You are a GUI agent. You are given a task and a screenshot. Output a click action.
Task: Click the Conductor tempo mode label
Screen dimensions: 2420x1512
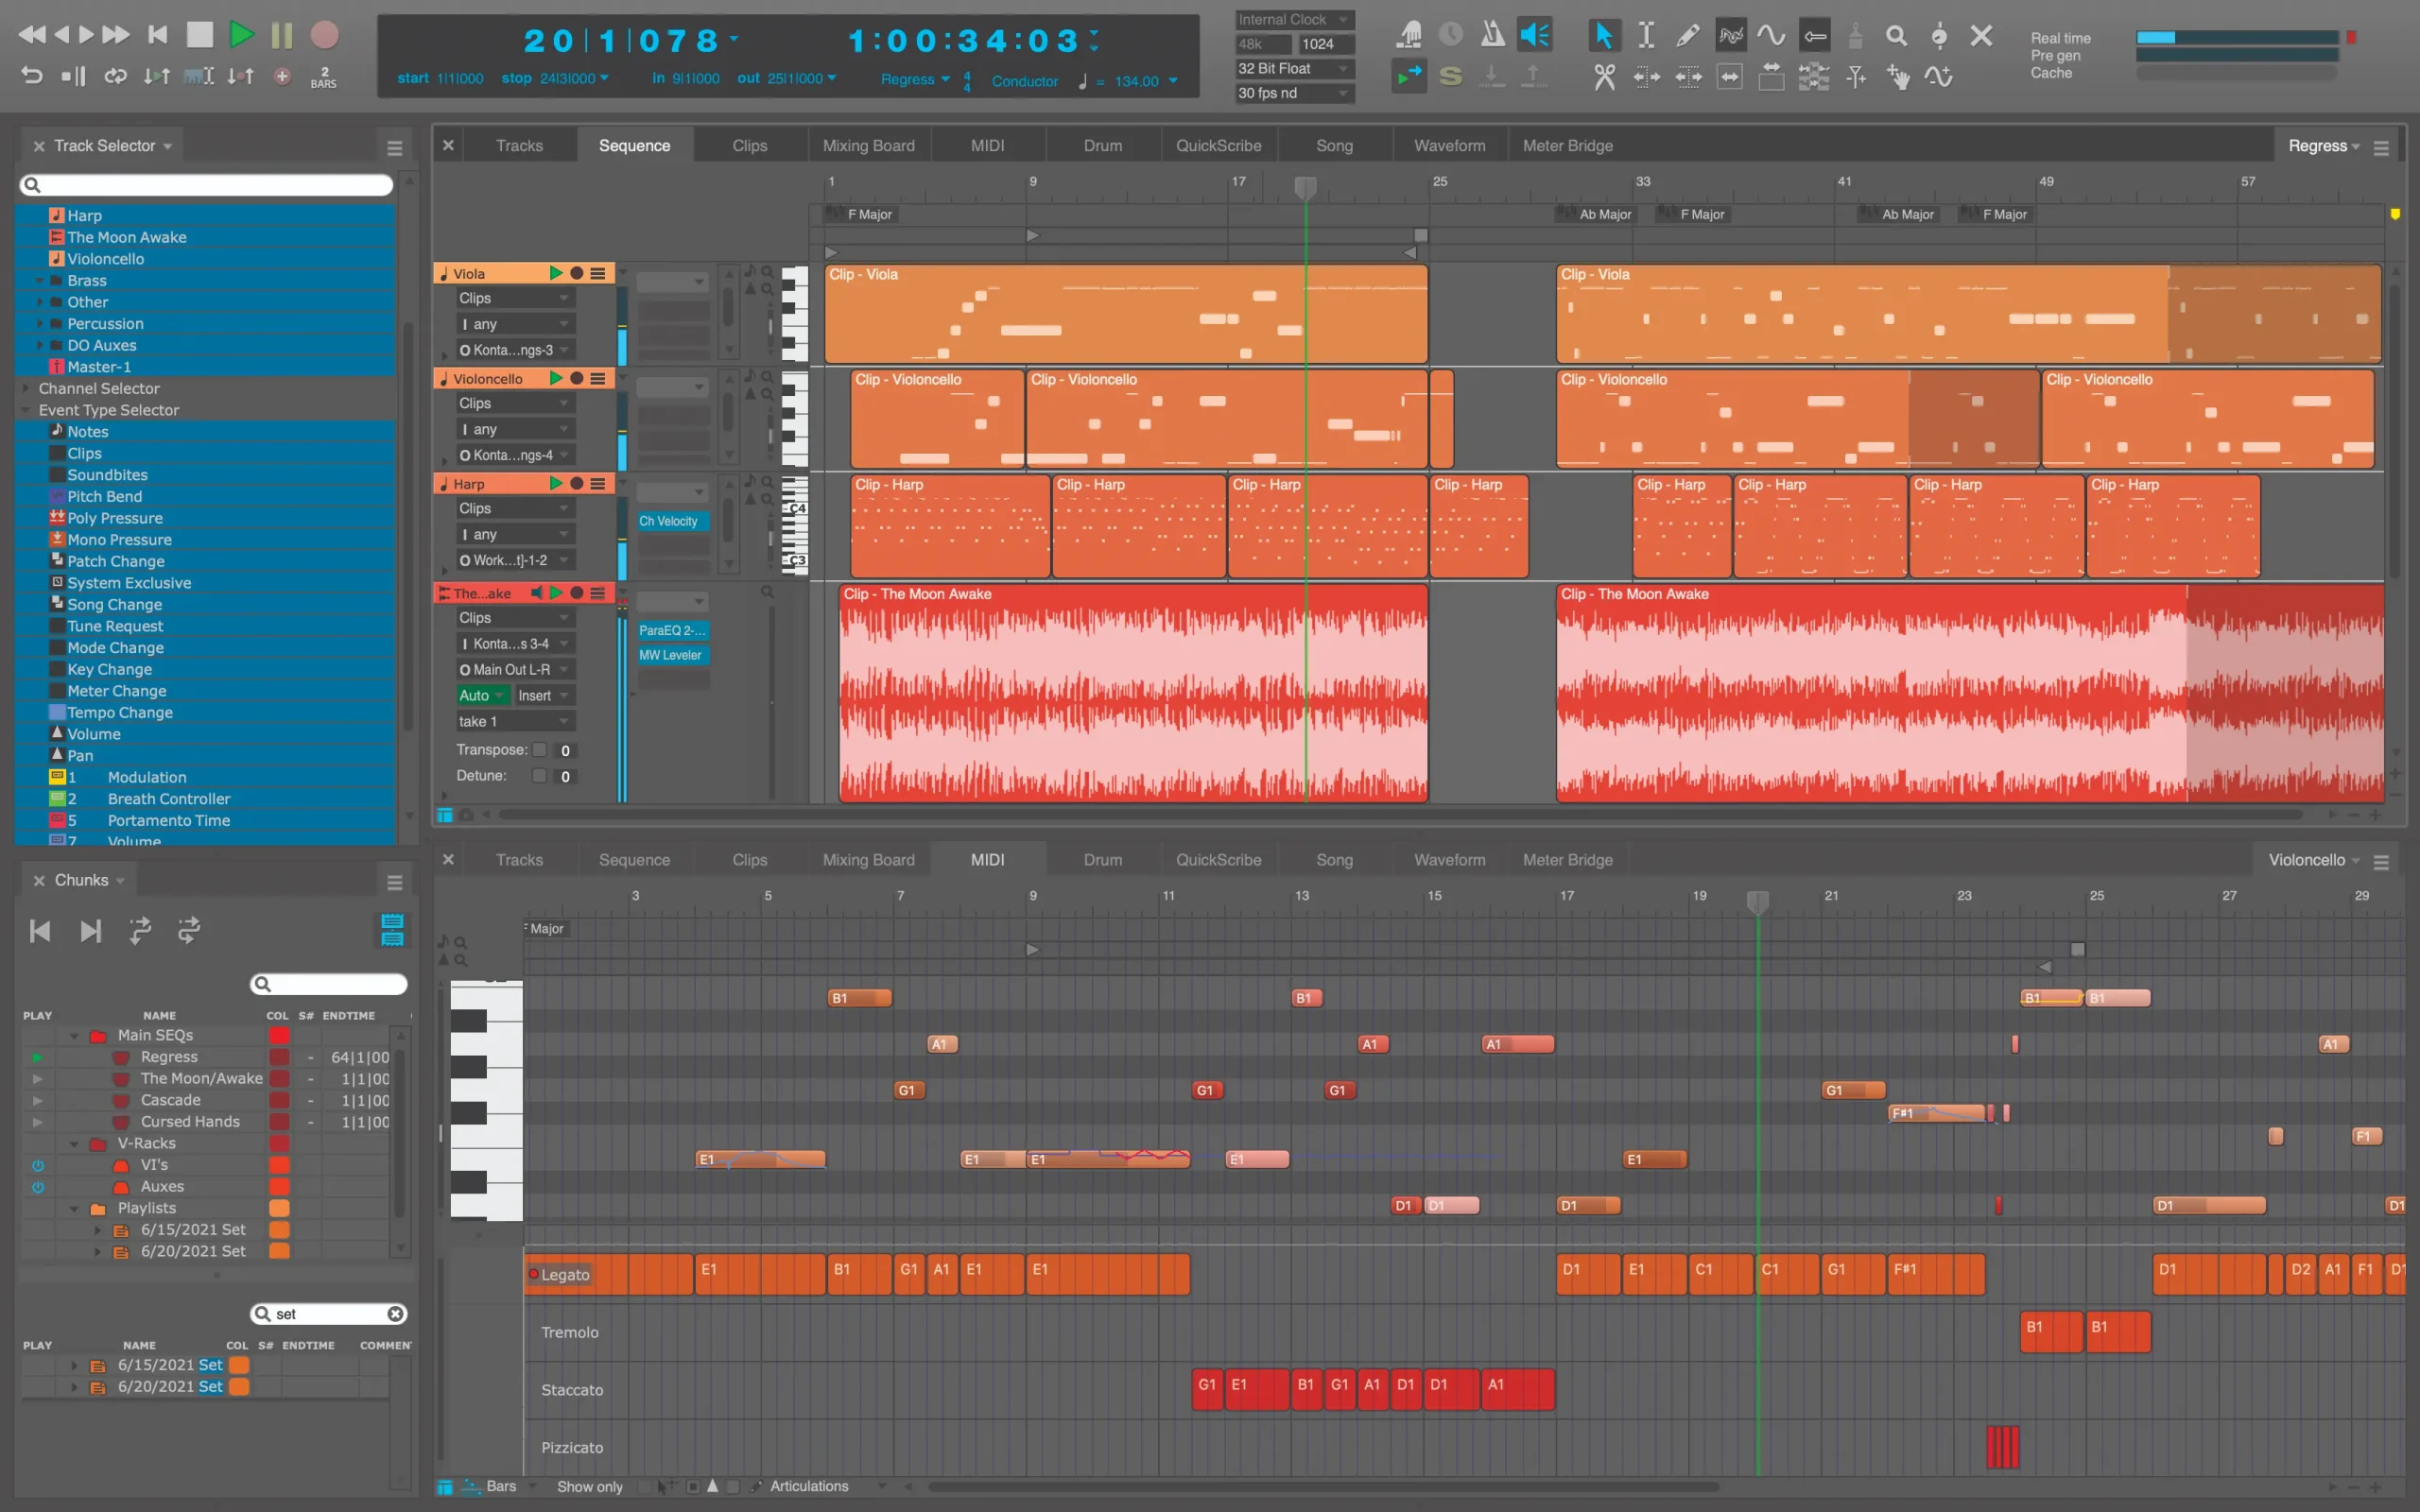[1024, 81]
